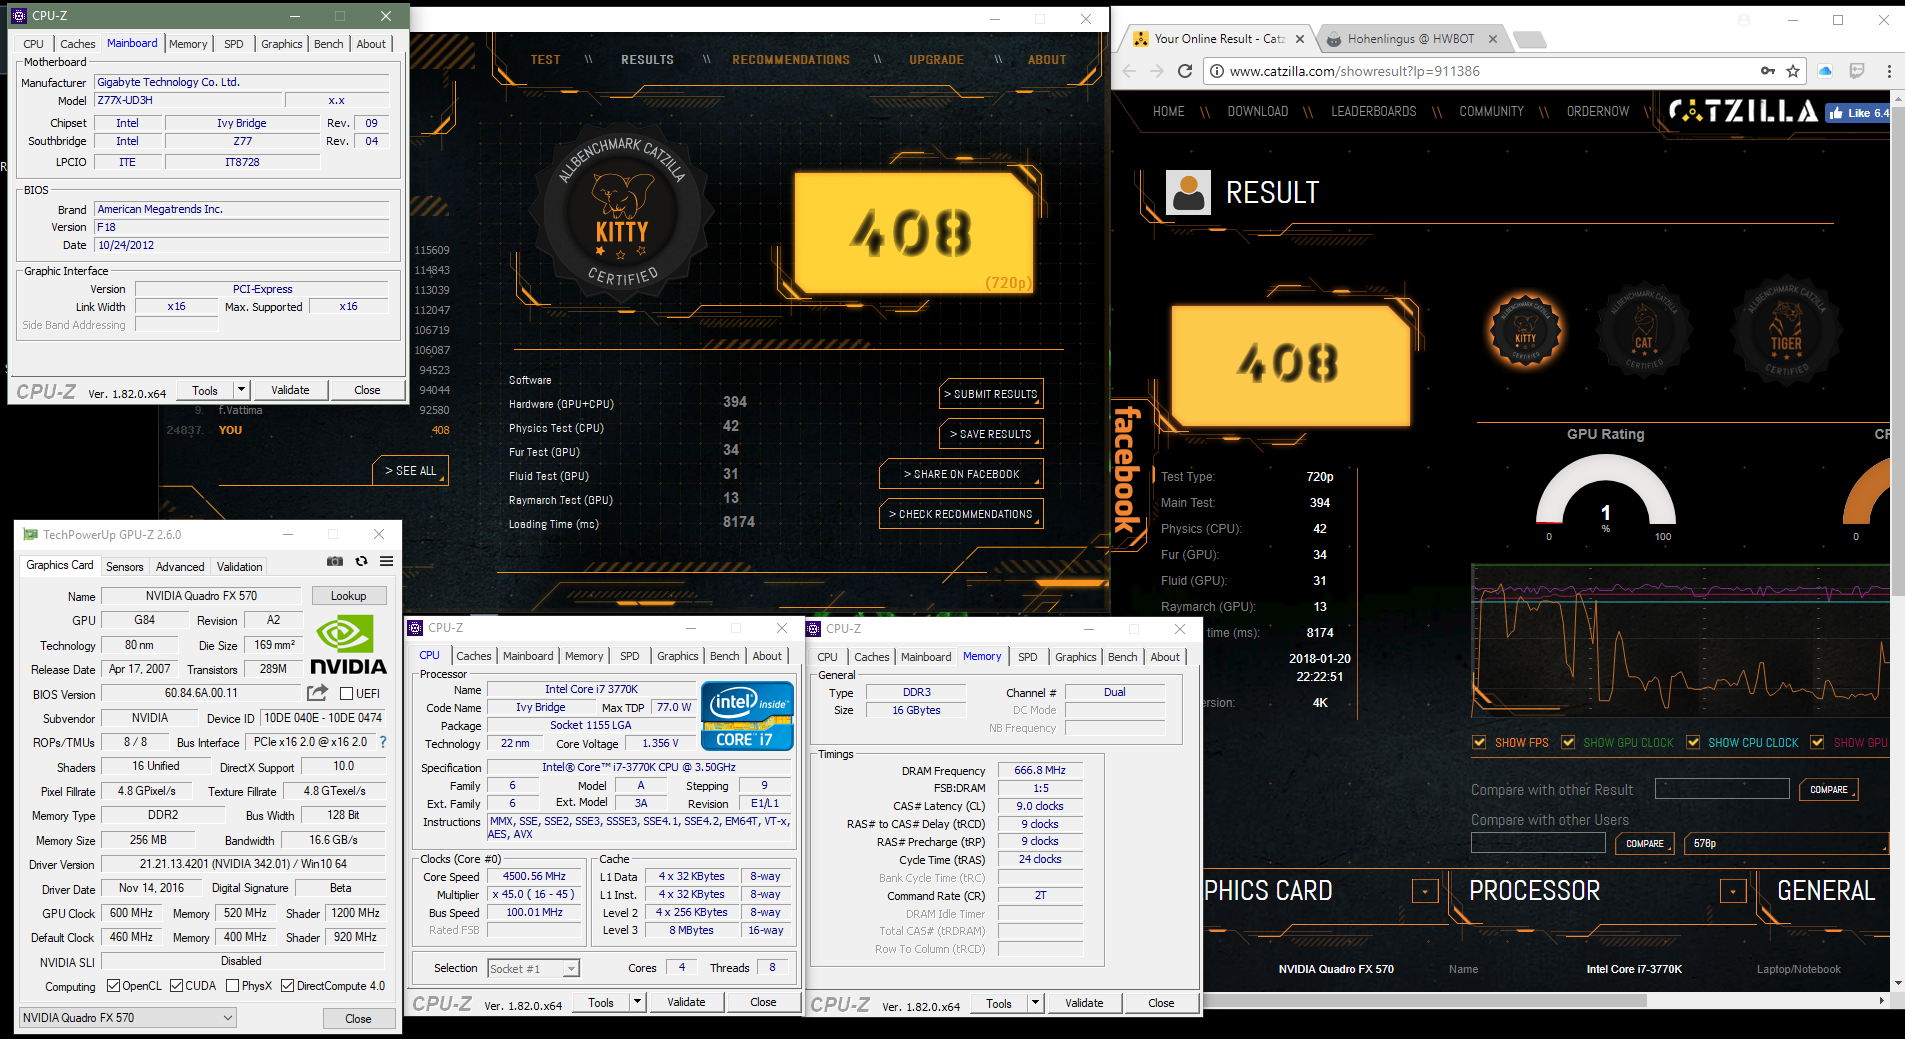Screen dimensions: 1905x1039
Task: Open the cloud extension icon
Action: pyautogui.click(x=1825, y=71)
